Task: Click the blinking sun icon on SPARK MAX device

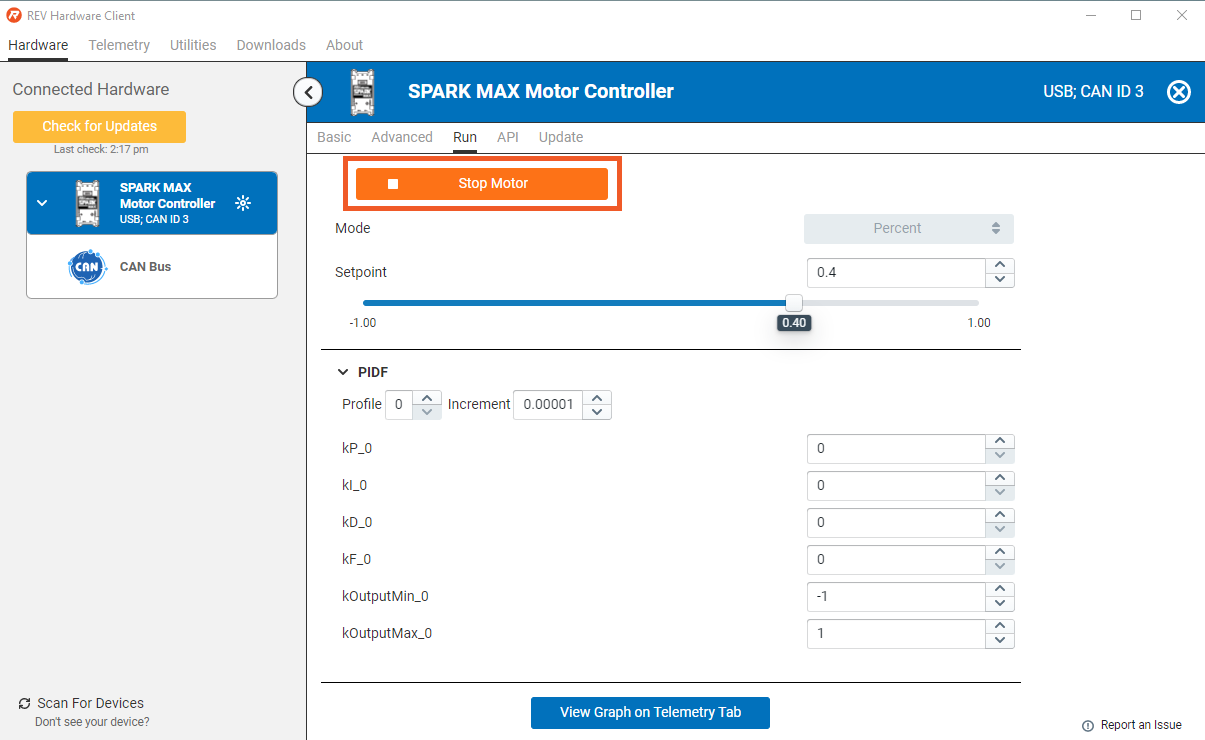Action: (x=242, y=203)
